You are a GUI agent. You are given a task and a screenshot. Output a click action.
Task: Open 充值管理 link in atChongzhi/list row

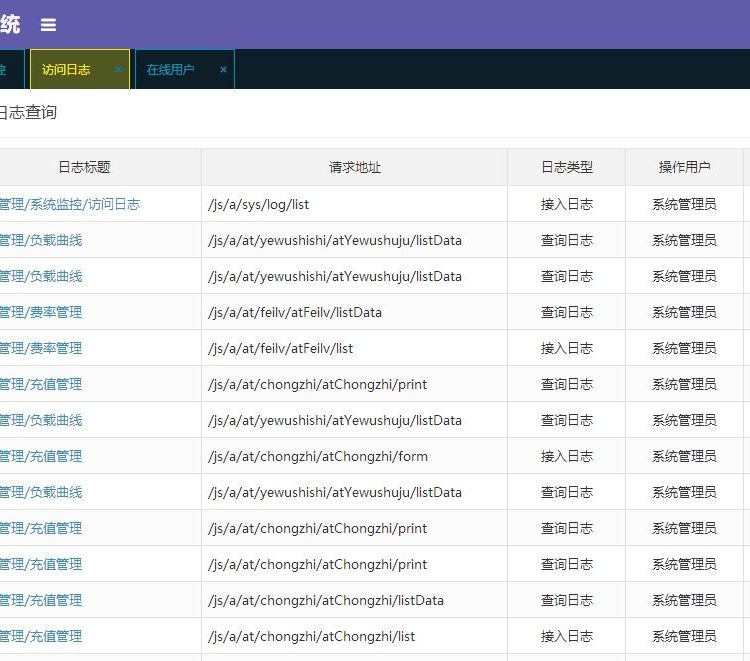pos(41,636)
